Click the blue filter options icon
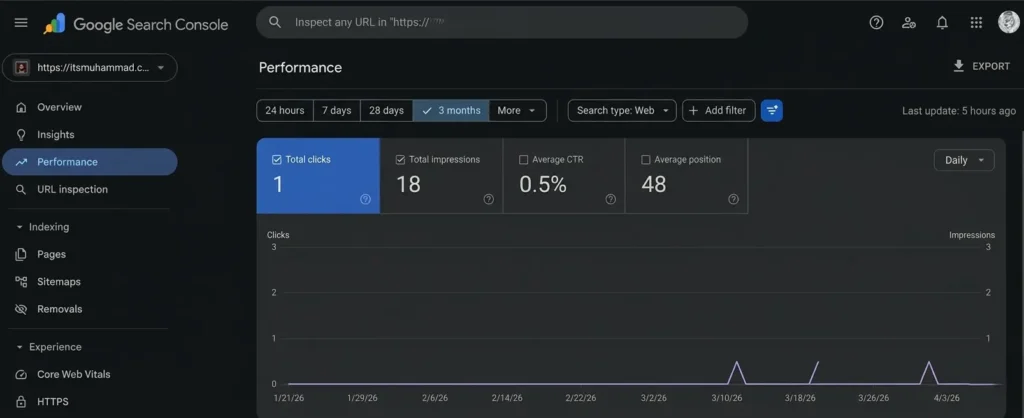The width and height of the screenshot is (1024, 418). 772,110
